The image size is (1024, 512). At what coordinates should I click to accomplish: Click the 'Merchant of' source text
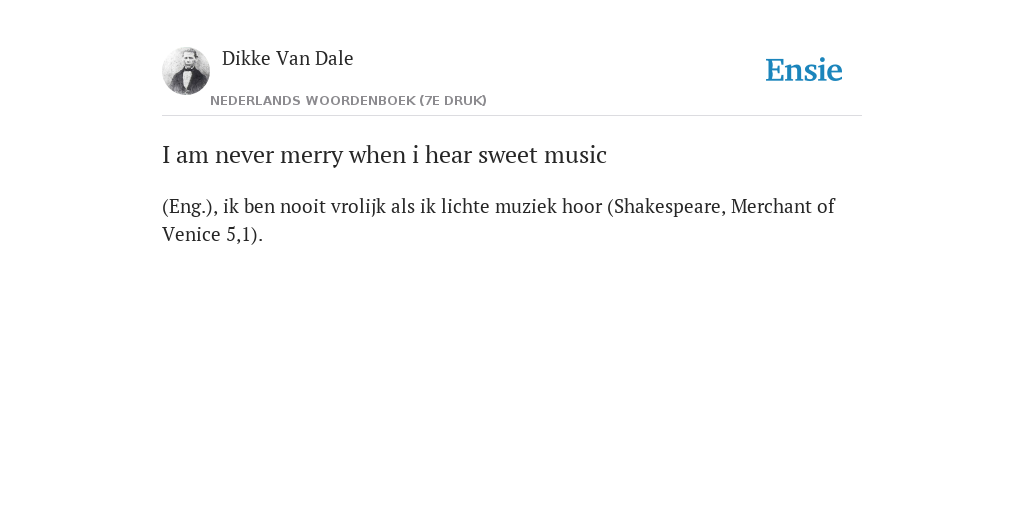[782, 206]
